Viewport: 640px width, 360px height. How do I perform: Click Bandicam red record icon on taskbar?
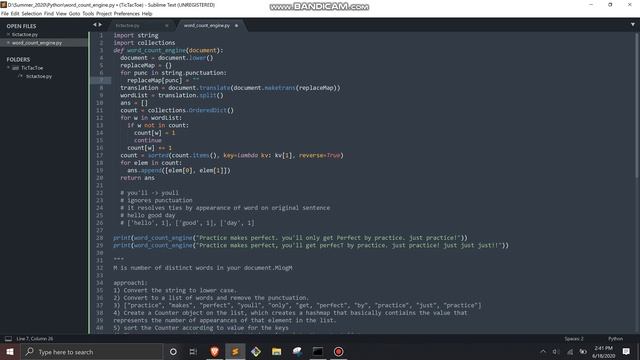338,351
